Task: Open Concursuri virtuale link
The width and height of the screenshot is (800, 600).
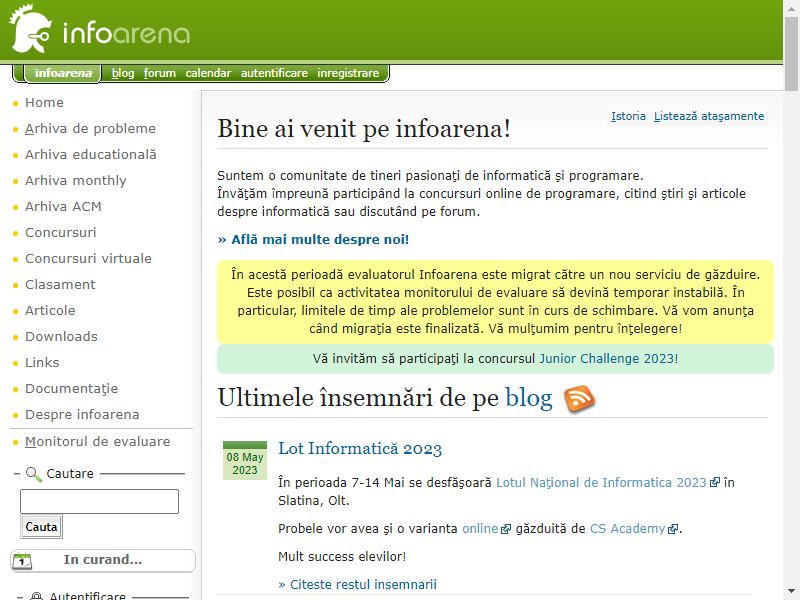Action: click(x=88, y=259)
